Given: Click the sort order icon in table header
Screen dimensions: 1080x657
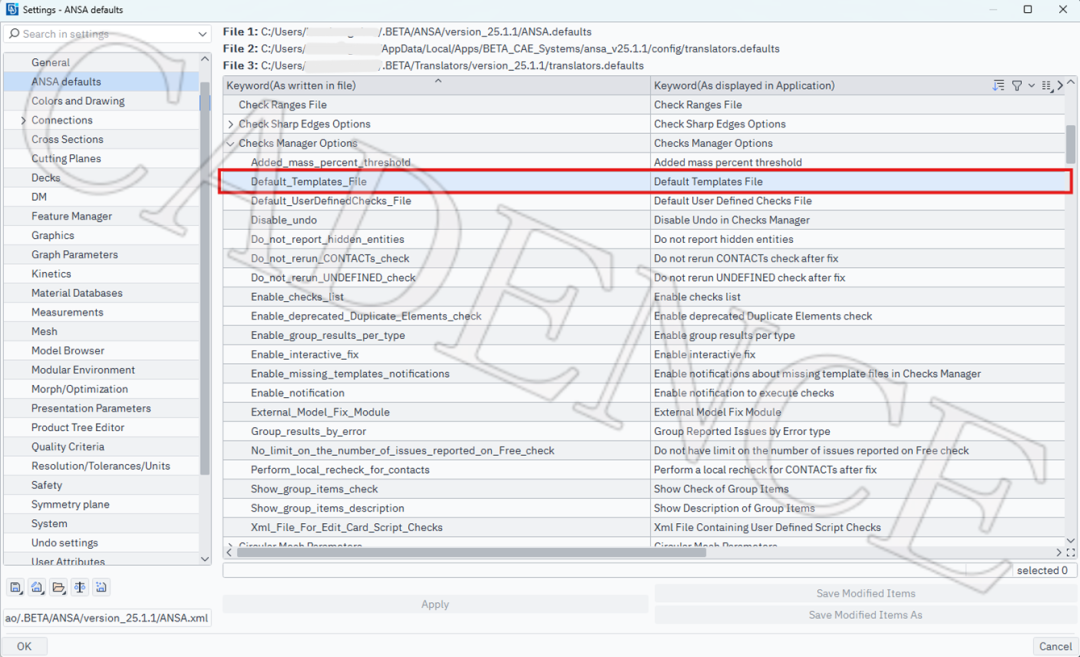Looking at the screenshot, I should 998,85.
